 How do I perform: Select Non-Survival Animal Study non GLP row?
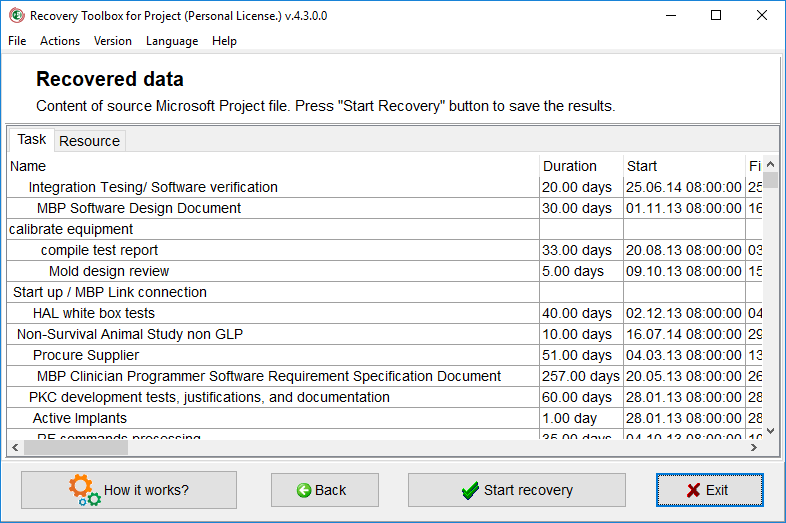click(384, 334)
